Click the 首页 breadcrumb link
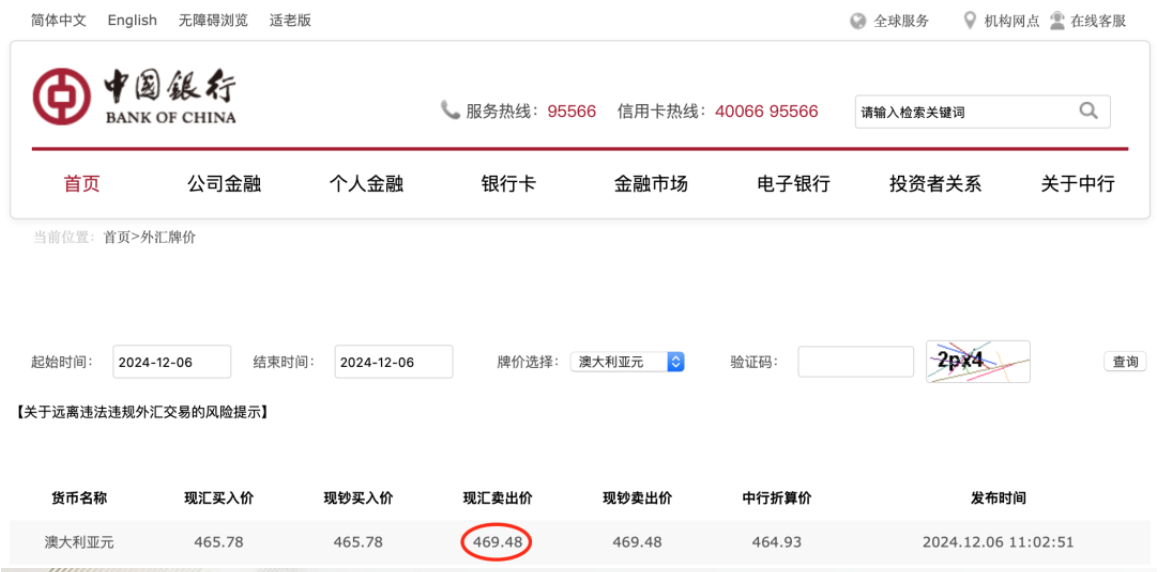The height and width of the screenshot is (572, 1160). [117, 238]
